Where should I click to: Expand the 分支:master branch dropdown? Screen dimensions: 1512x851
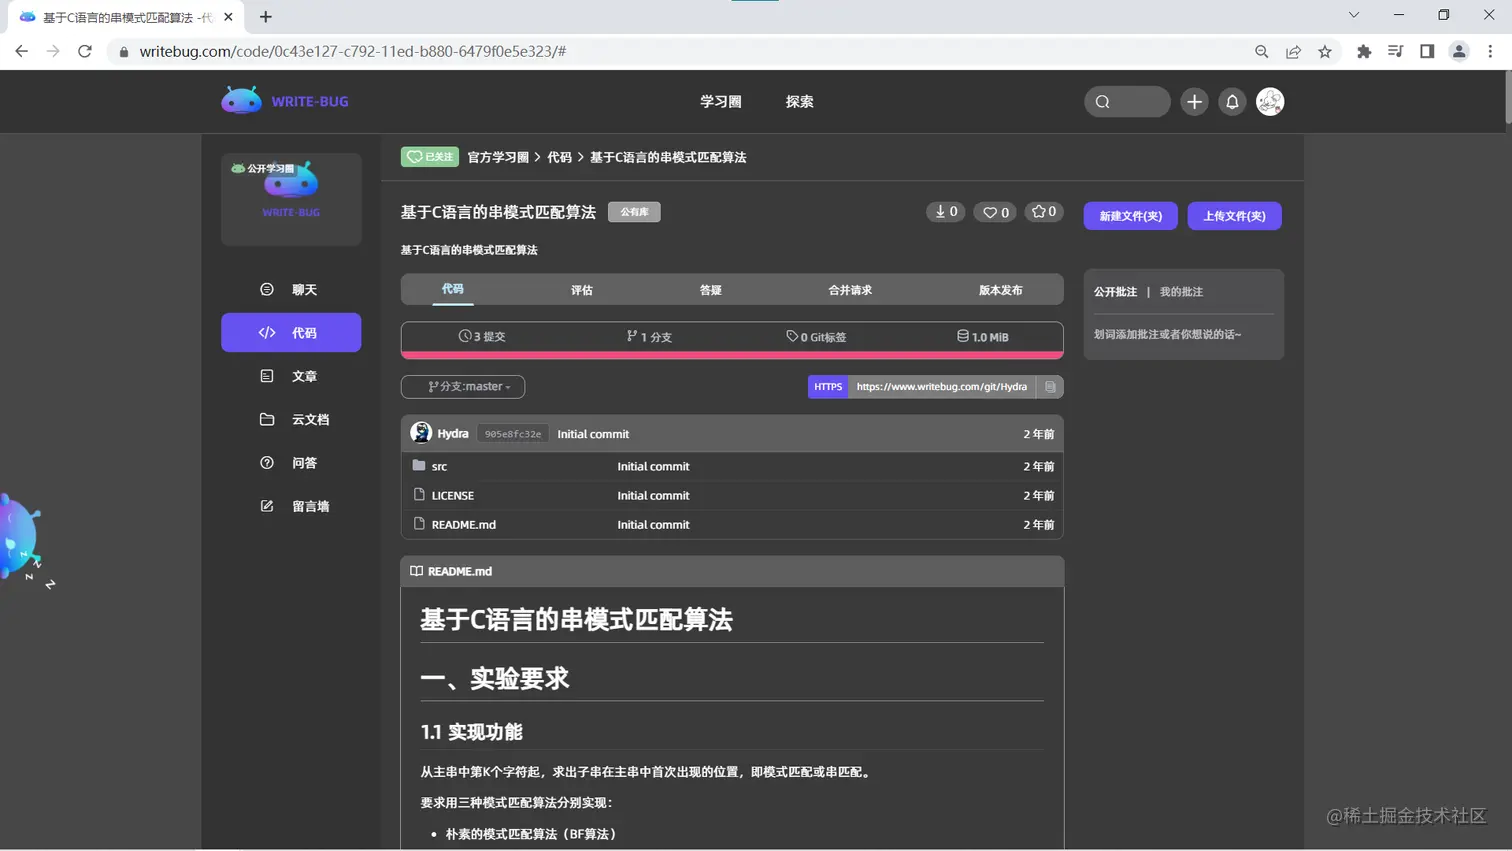pos(463,386)
